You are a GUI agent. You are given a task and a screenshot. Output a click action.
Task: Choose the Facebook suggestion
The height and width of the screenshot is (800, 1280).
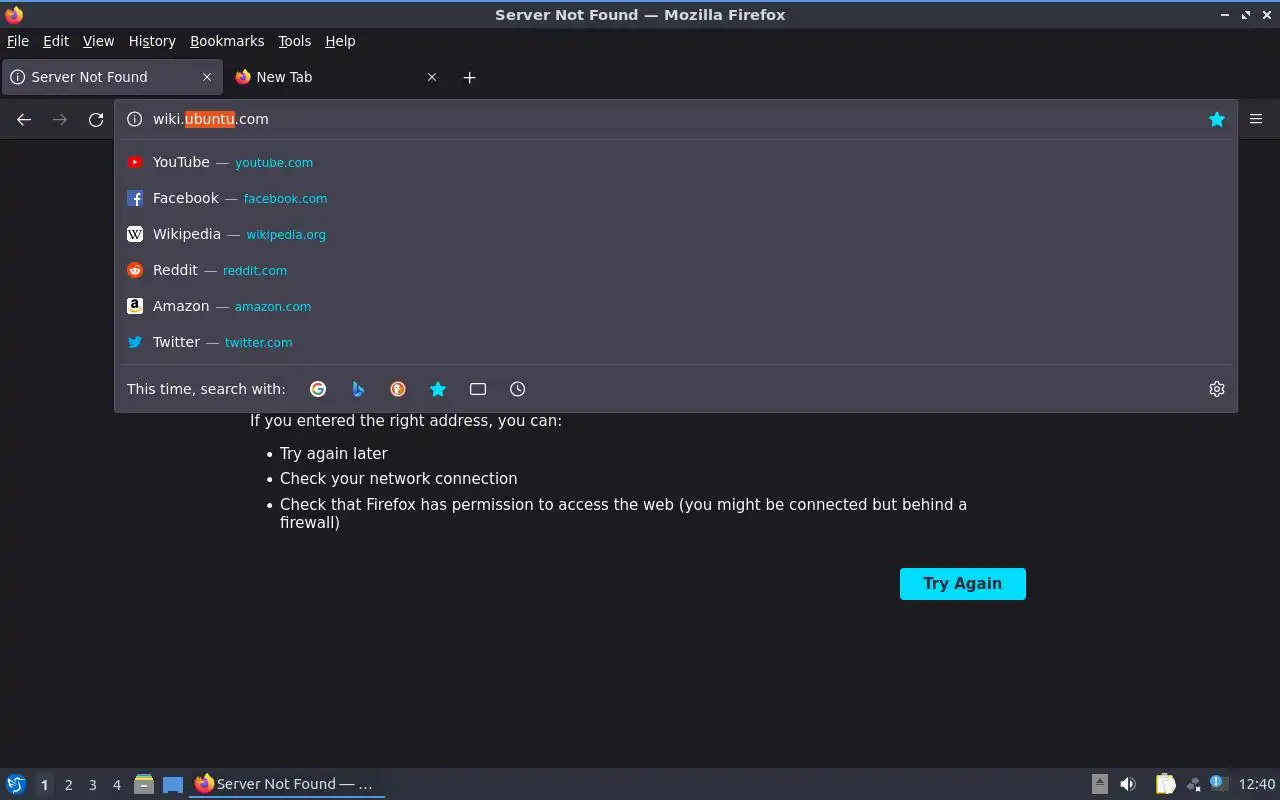pyautogui.click(x=676, y=198)
